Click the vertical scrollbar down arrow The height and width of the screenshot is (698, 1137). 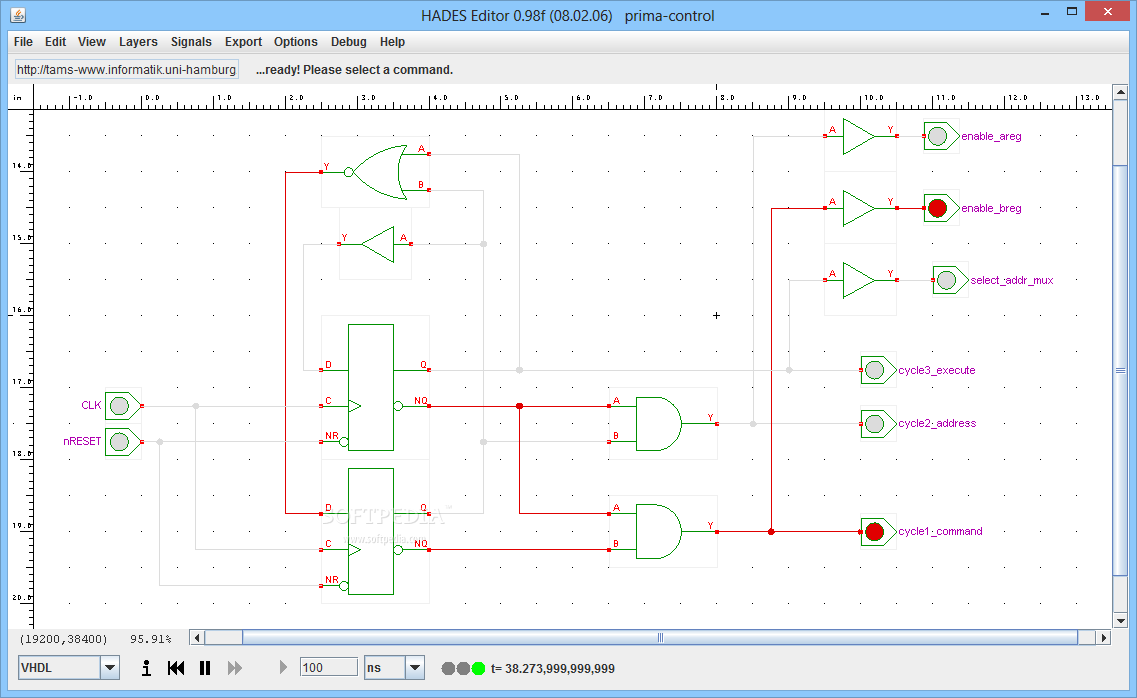pos(1120,620)
